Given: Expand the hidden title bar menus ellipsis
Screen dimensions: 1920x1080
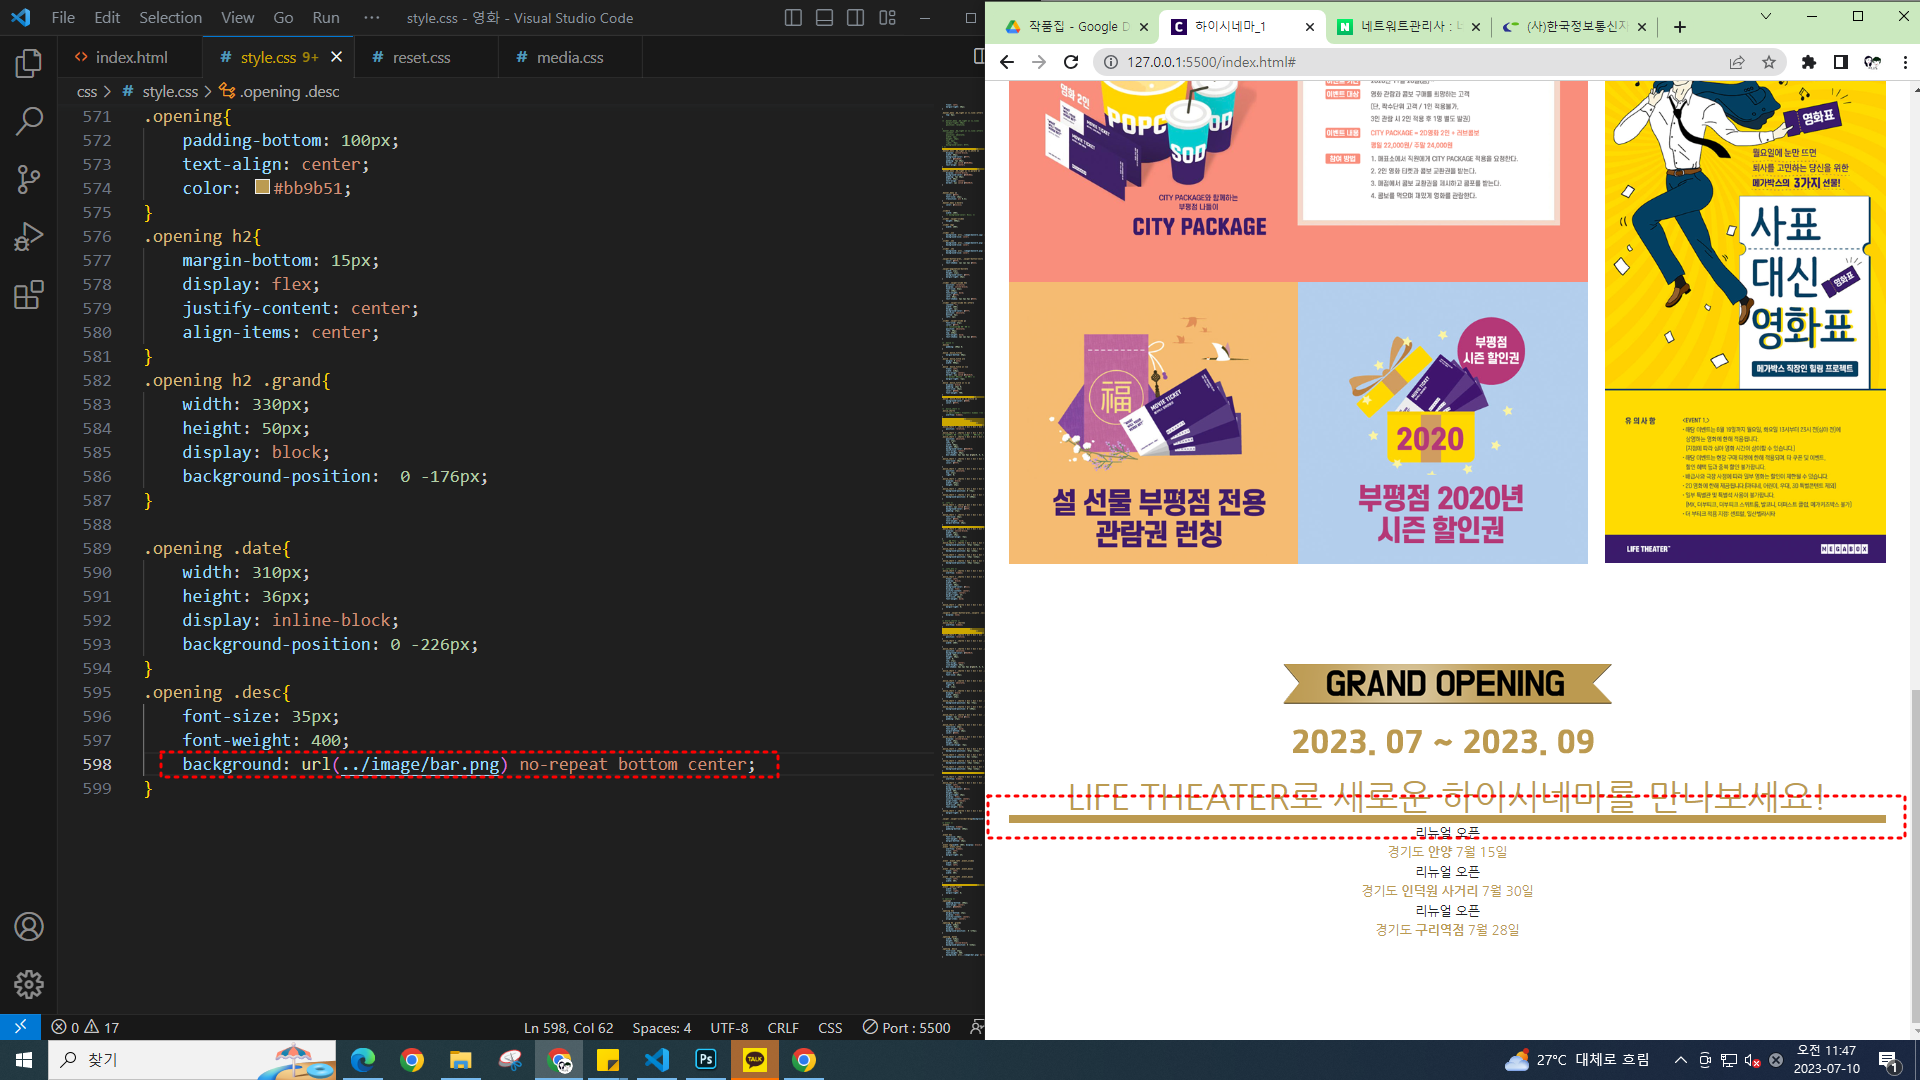Looking at the screenshot, I should tap(372, 18).
